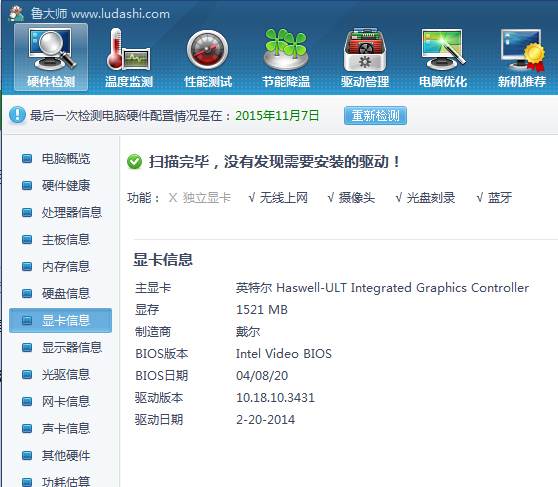558x487 pixels.
Task: Click the blue info exclamation icon
Action: 17,115
